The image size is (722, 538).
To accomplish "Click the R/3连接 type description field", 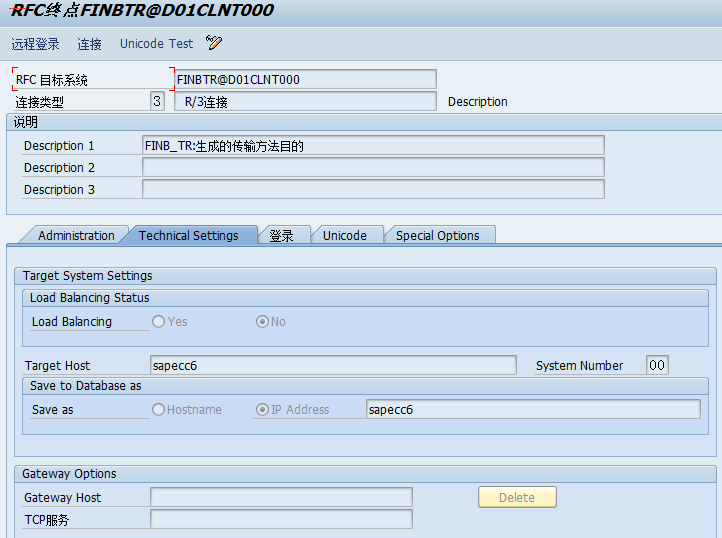I will point(305,101).
